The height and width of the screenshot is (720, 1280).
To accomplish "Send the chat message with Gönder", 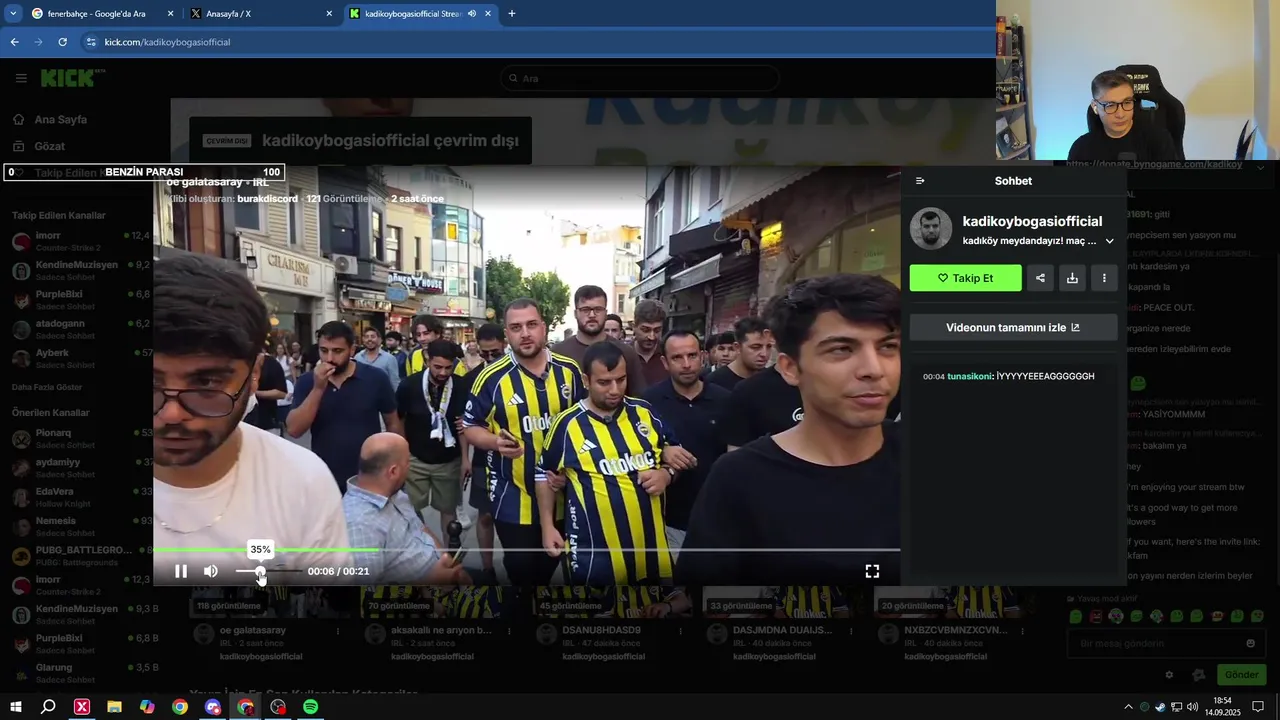I will [1241, 675].
